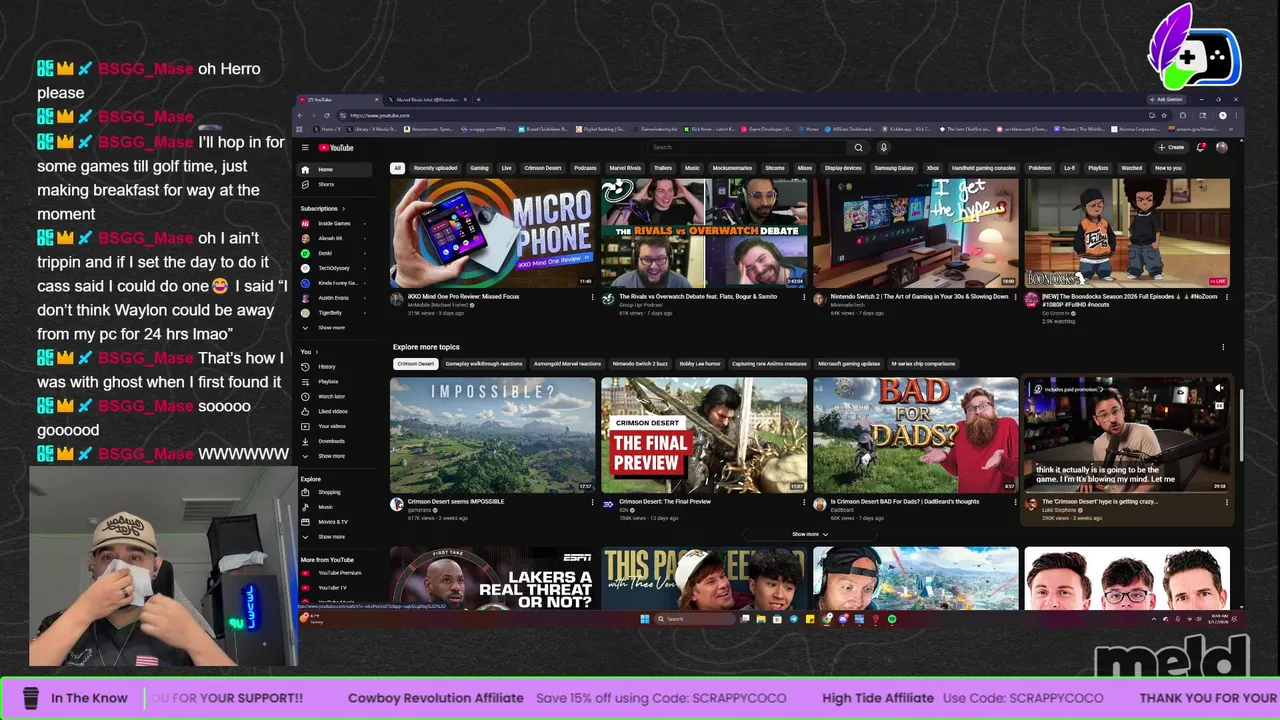The image size is (1280, 720).
Task: Open the Windows Start menu
Action: [x=645, y=619]
